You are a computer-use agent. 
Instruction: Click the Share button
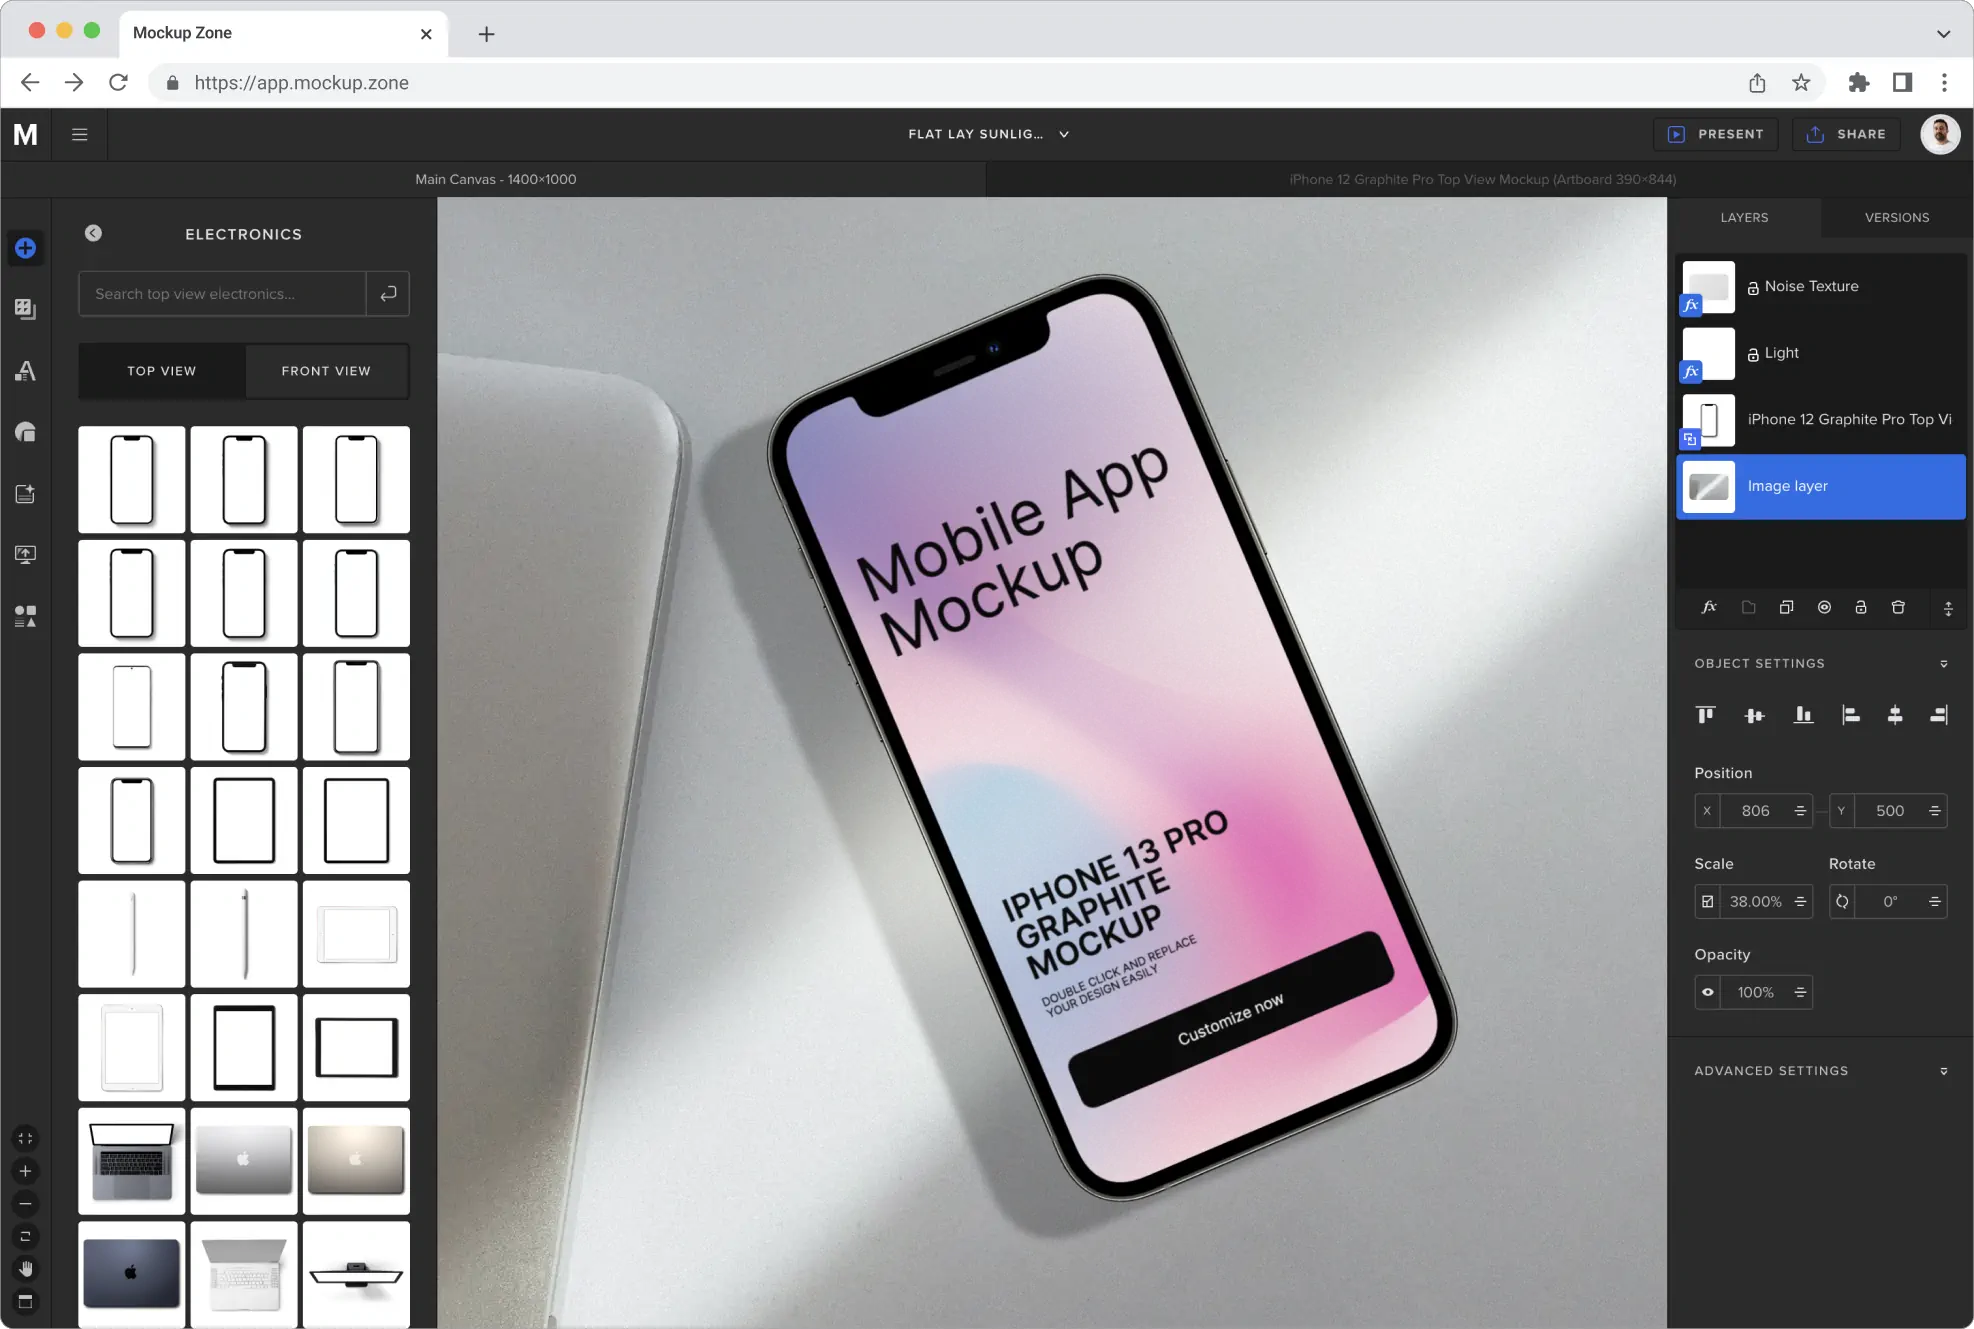1847,133
